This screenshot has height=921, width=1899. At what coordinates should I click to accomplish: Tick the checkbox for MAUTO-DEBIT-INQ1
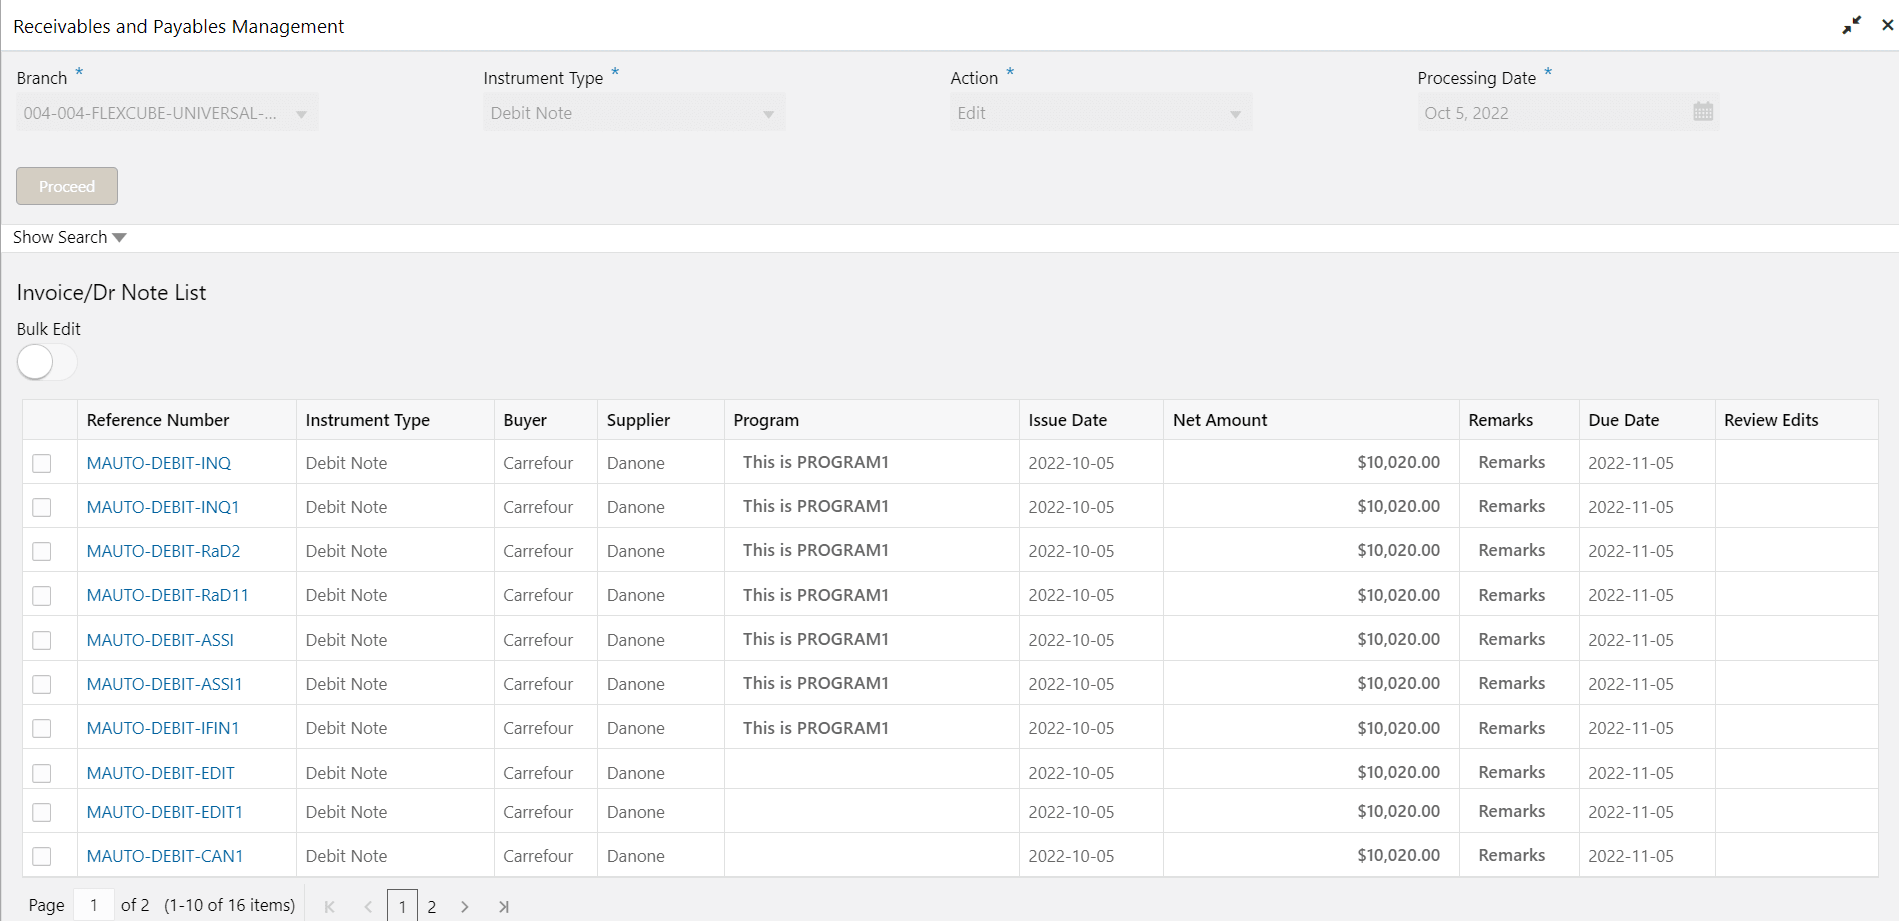(x=42, y=507)
